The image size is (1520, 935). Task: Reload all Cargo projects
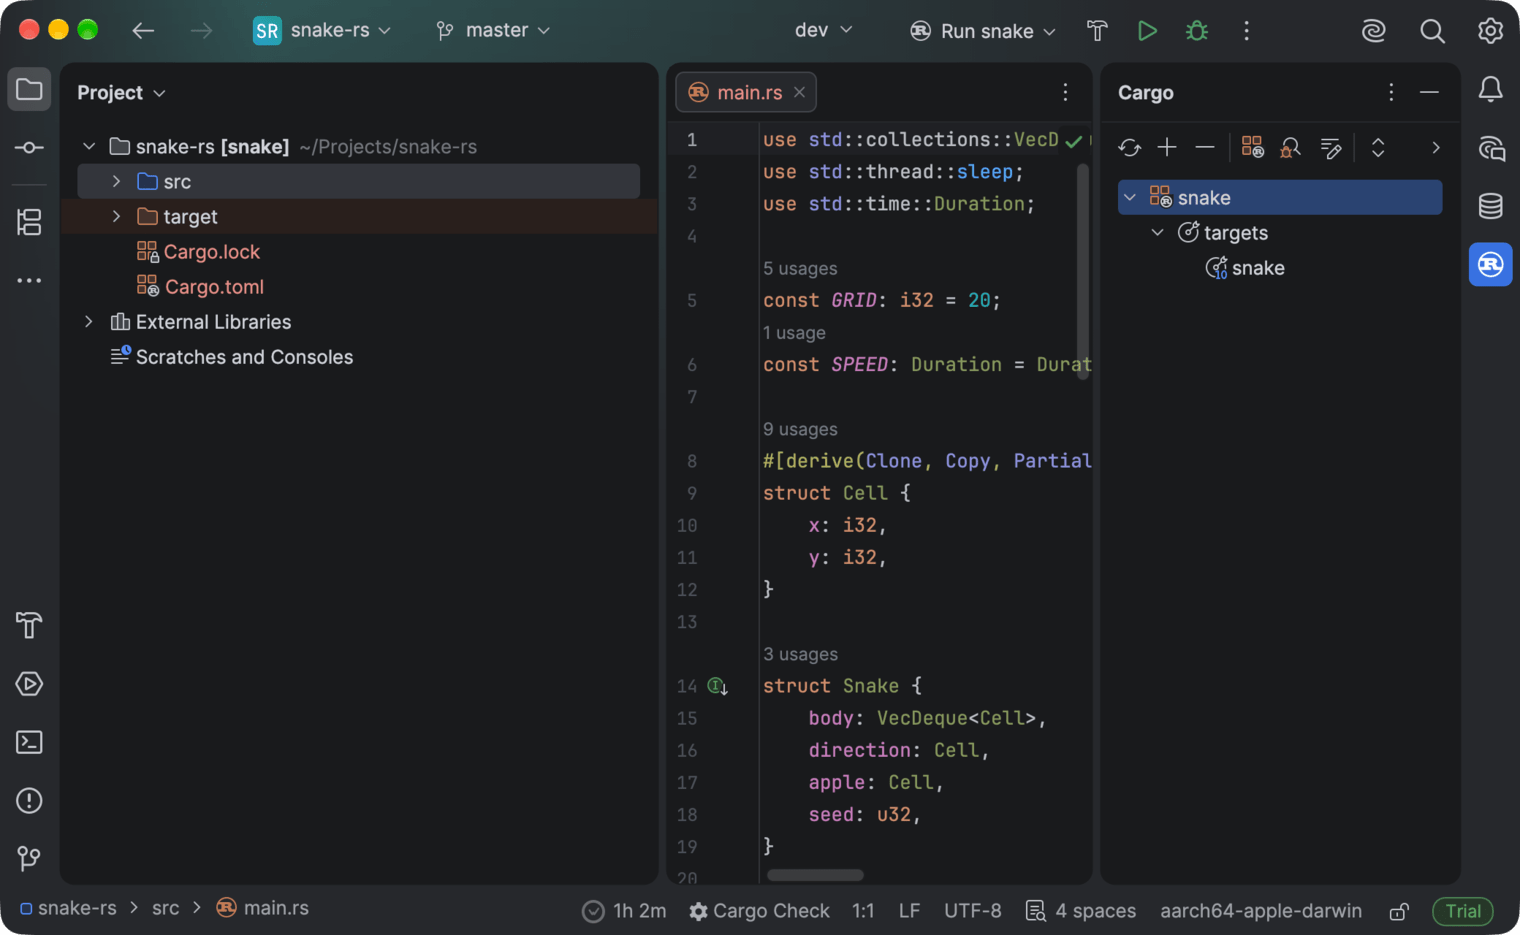[1130, 148]
